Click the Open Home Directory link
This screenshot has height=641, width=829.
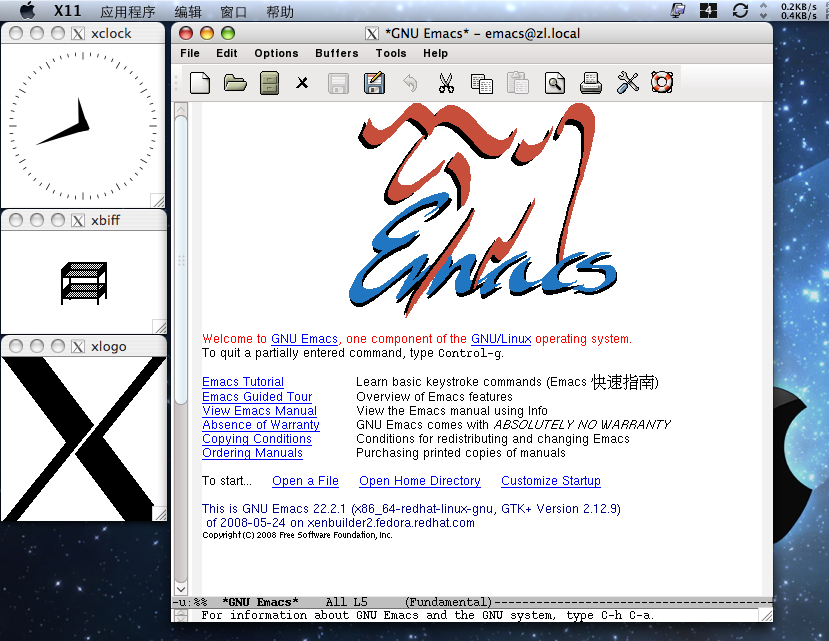[x=420, y=481]
